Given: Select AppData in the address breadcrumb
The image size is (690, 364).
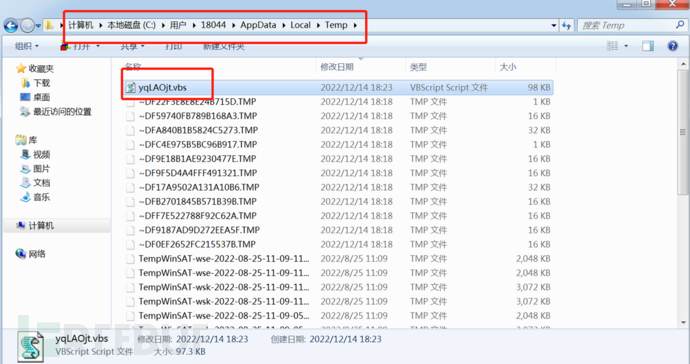Looking at the screenshot, I should 258,25.
